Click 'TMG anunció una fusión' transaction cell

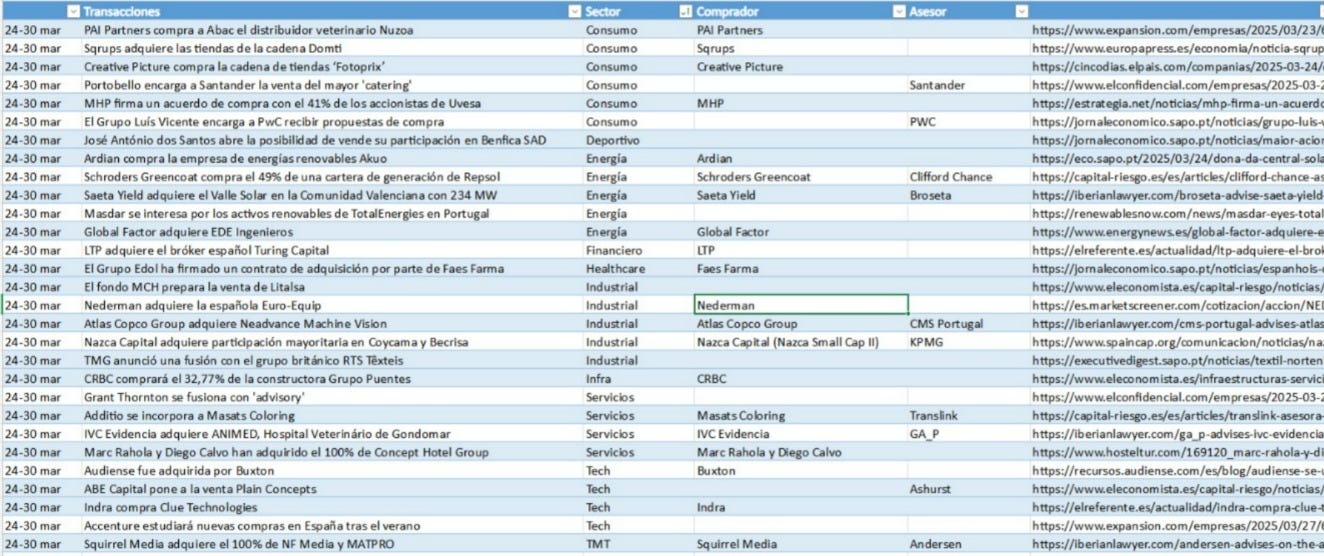(x=332, y=360)
